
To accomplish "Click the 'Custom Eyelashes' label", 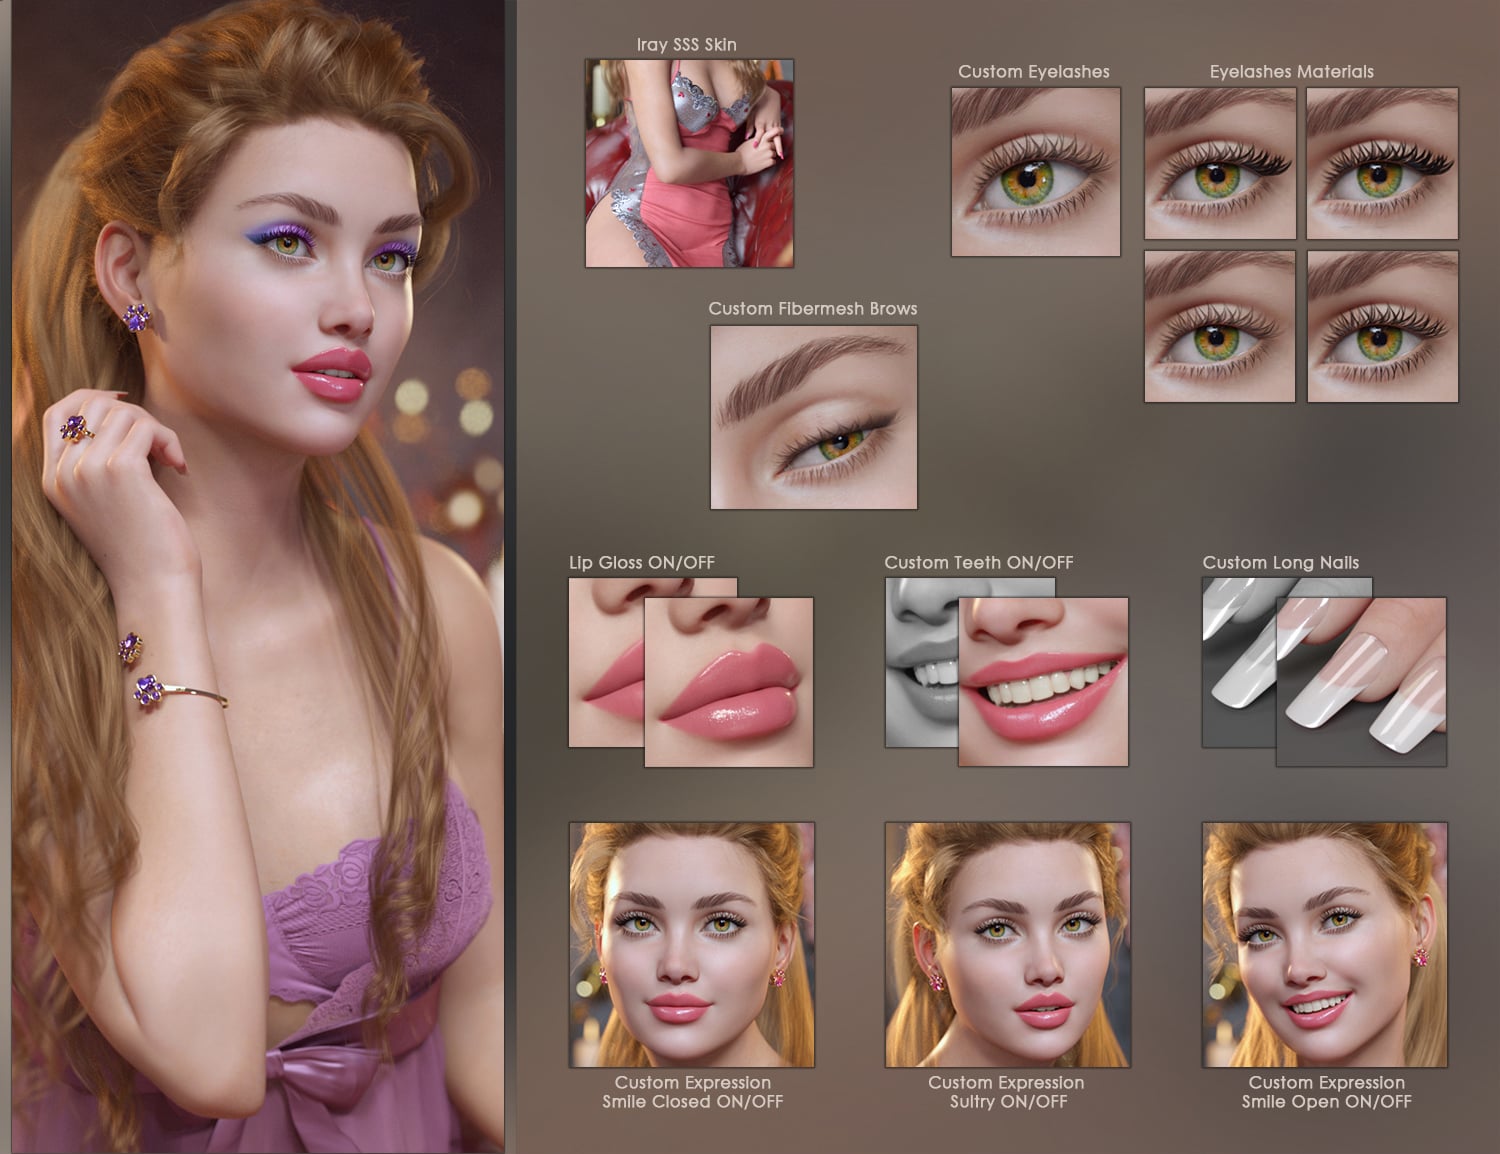I will (x=1034, y=72).
